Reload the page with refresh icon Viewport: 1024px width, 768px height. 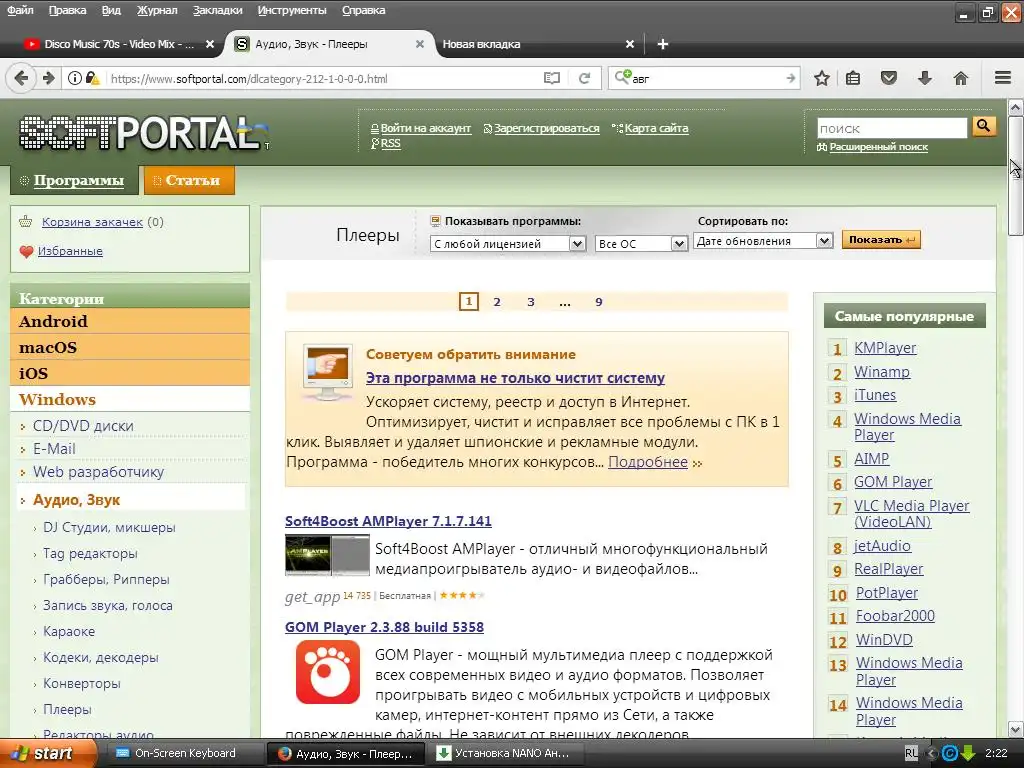click(x=584, y=78)
